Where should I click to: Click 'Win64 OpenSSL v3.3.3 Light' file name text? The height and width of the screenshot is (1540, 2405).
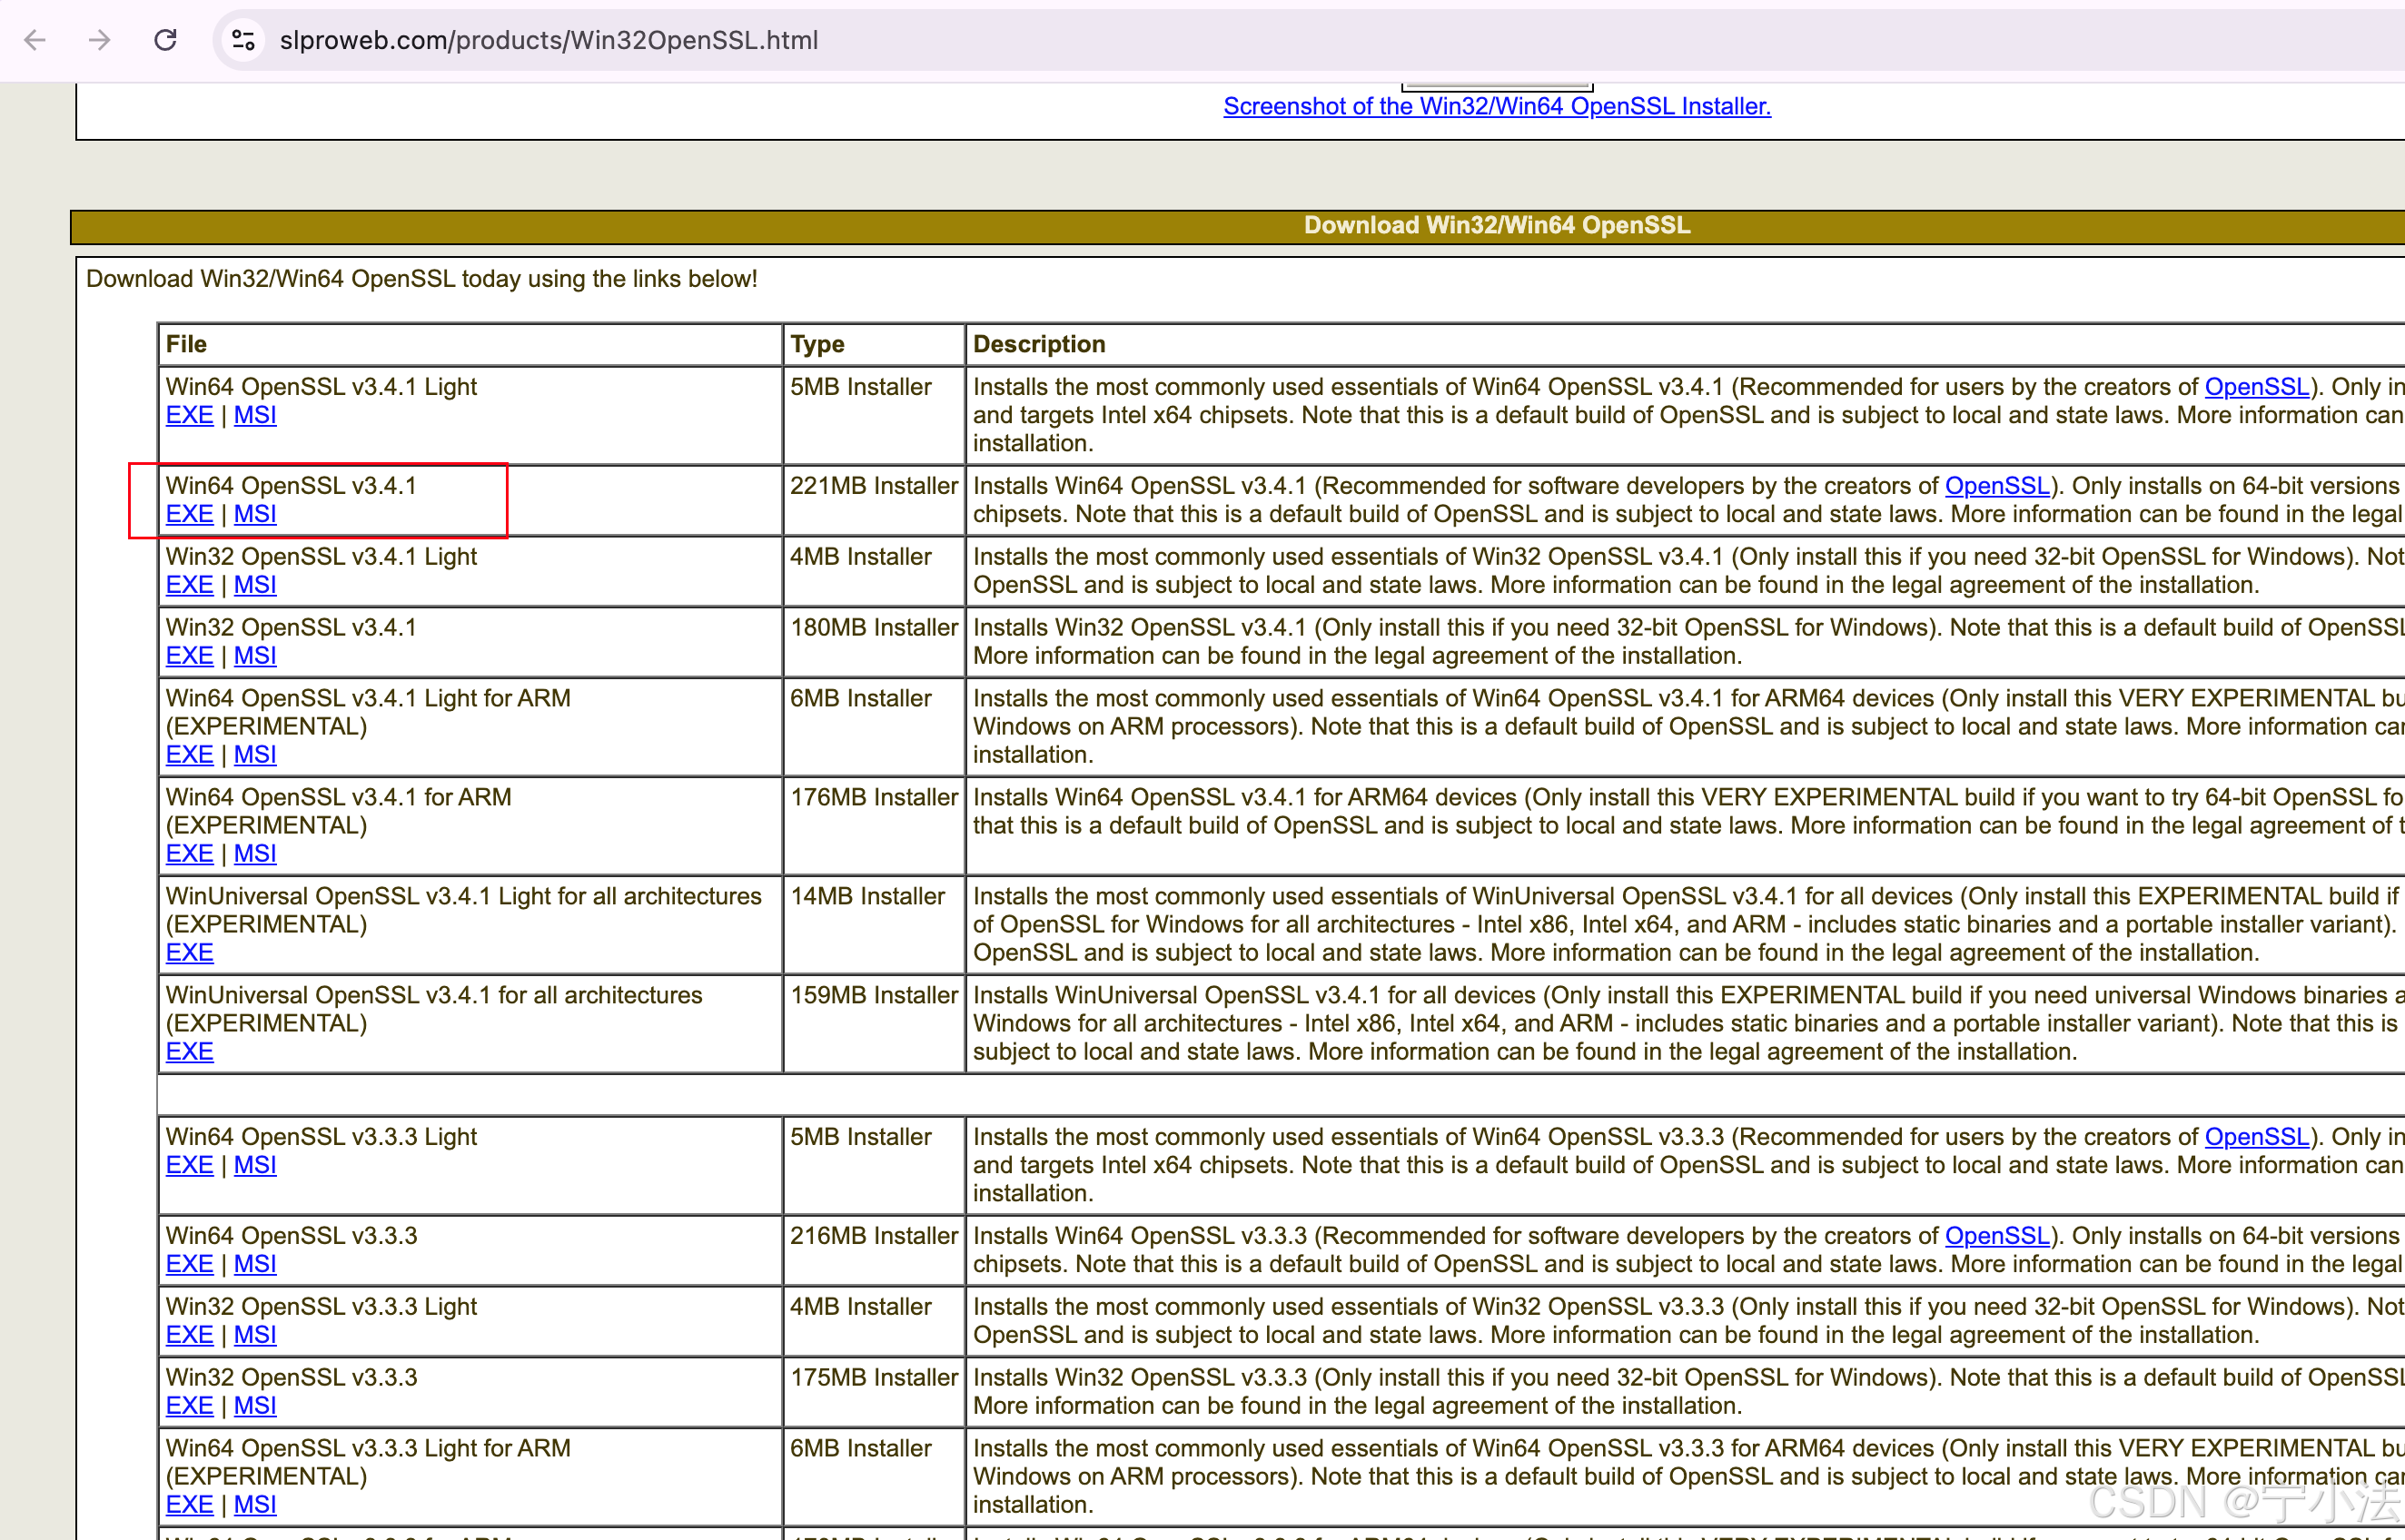pos(321,1137)
